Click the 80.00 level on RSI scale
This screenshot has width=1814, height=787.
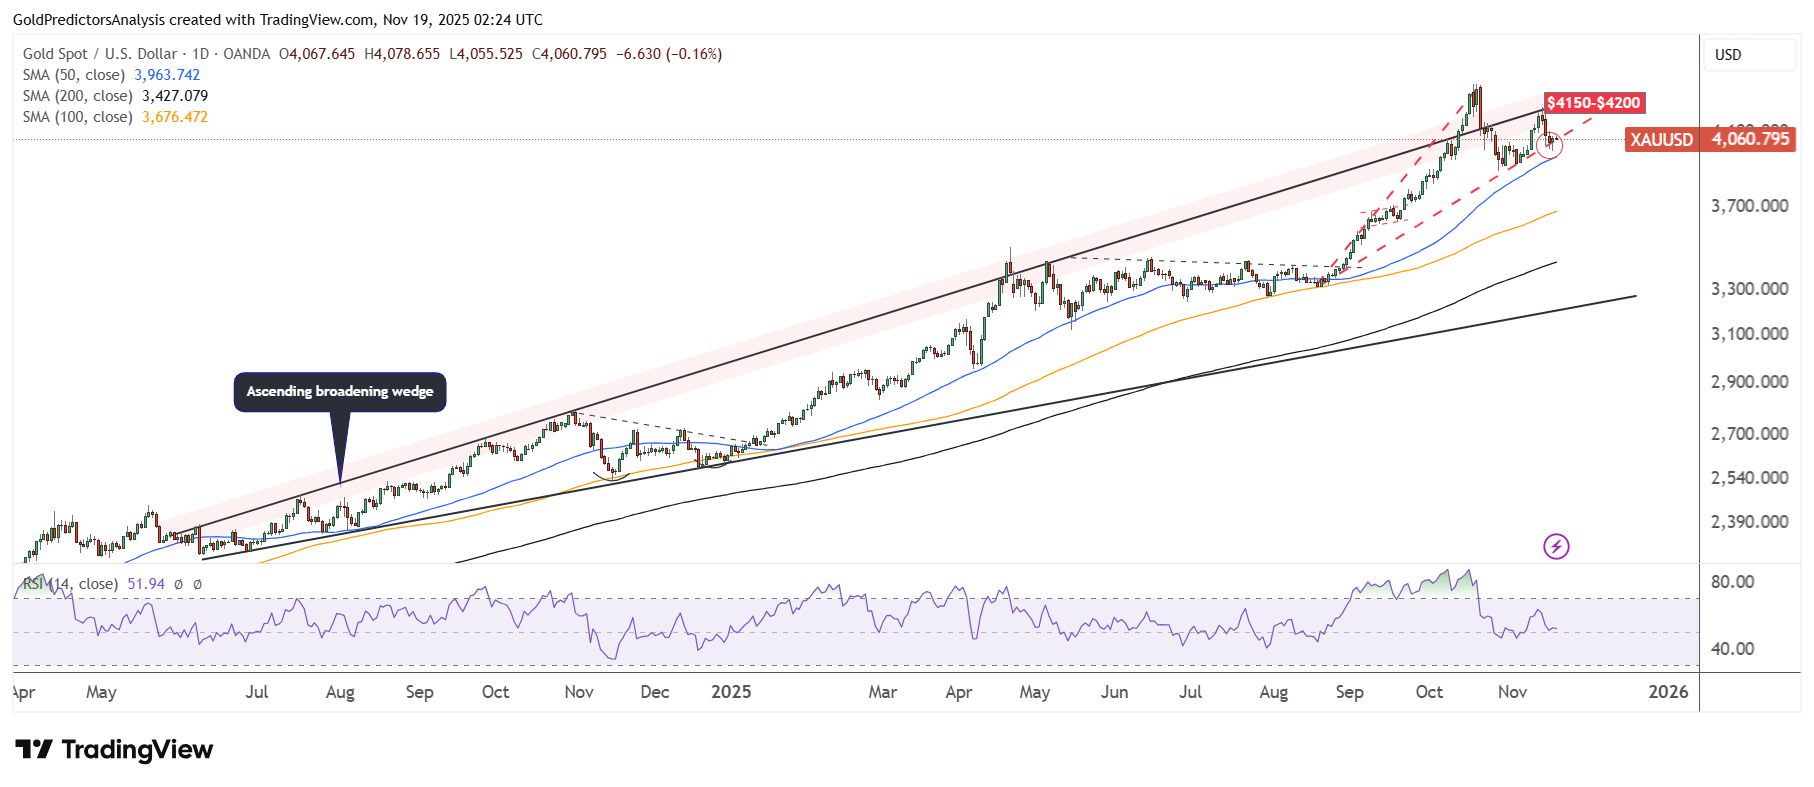coord(1732,582)
